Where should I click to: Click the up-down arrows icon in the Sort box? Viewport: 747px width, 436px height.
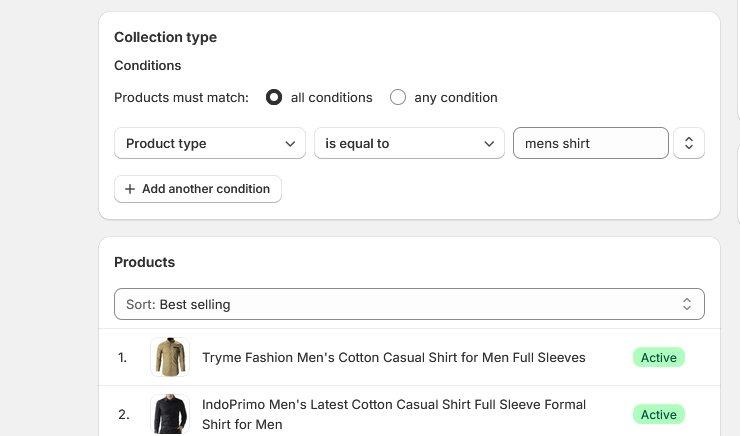click(x=687, y=304)
